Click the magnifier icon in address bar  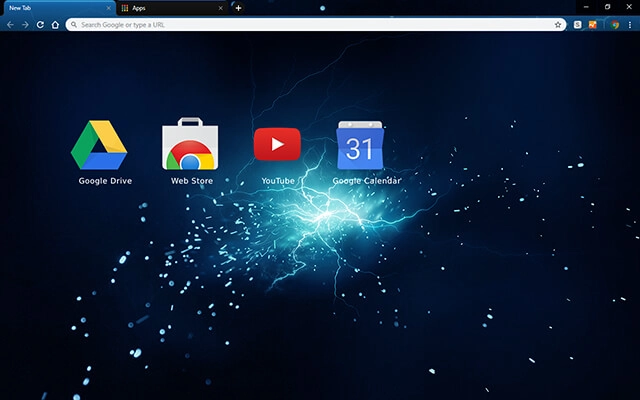(x=73, y=25)
